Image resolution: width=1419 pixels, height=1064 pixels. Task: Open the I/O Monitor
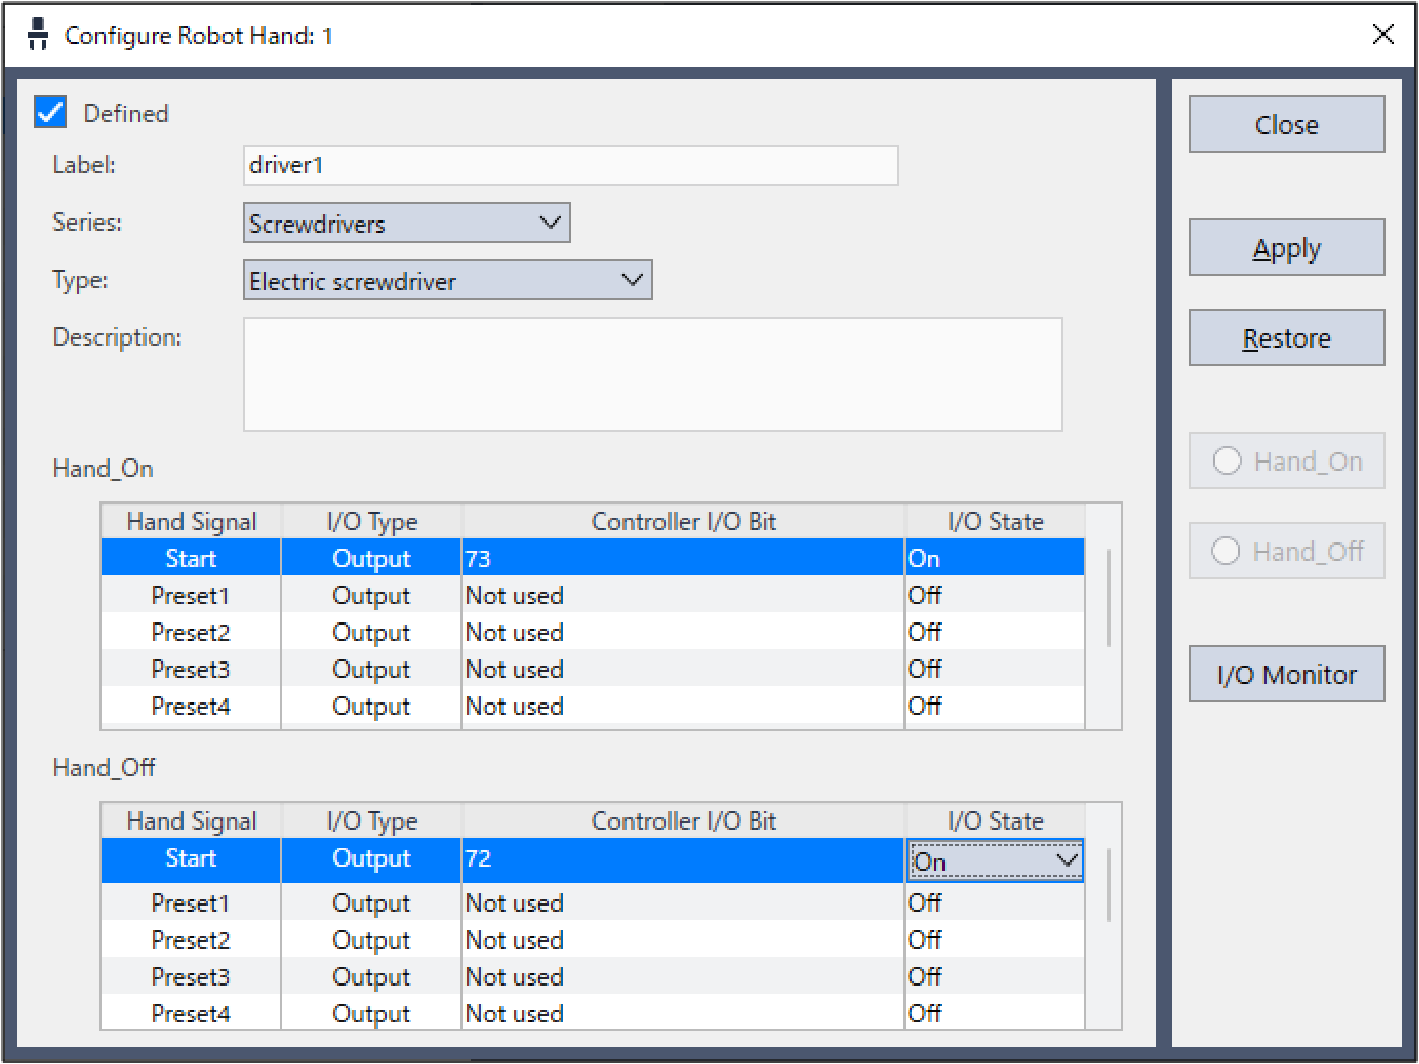pos(1286,675)
